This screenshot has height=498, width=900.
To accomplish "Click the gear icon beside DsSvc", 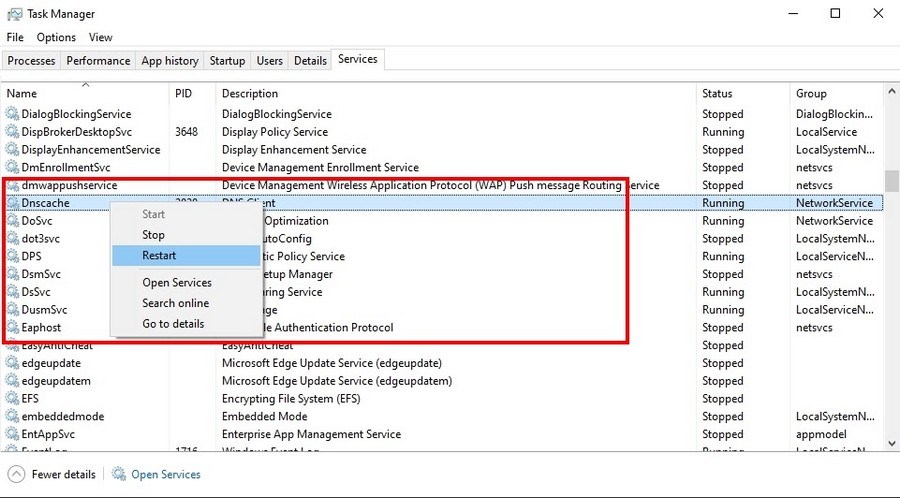I will tap(12, 291).
